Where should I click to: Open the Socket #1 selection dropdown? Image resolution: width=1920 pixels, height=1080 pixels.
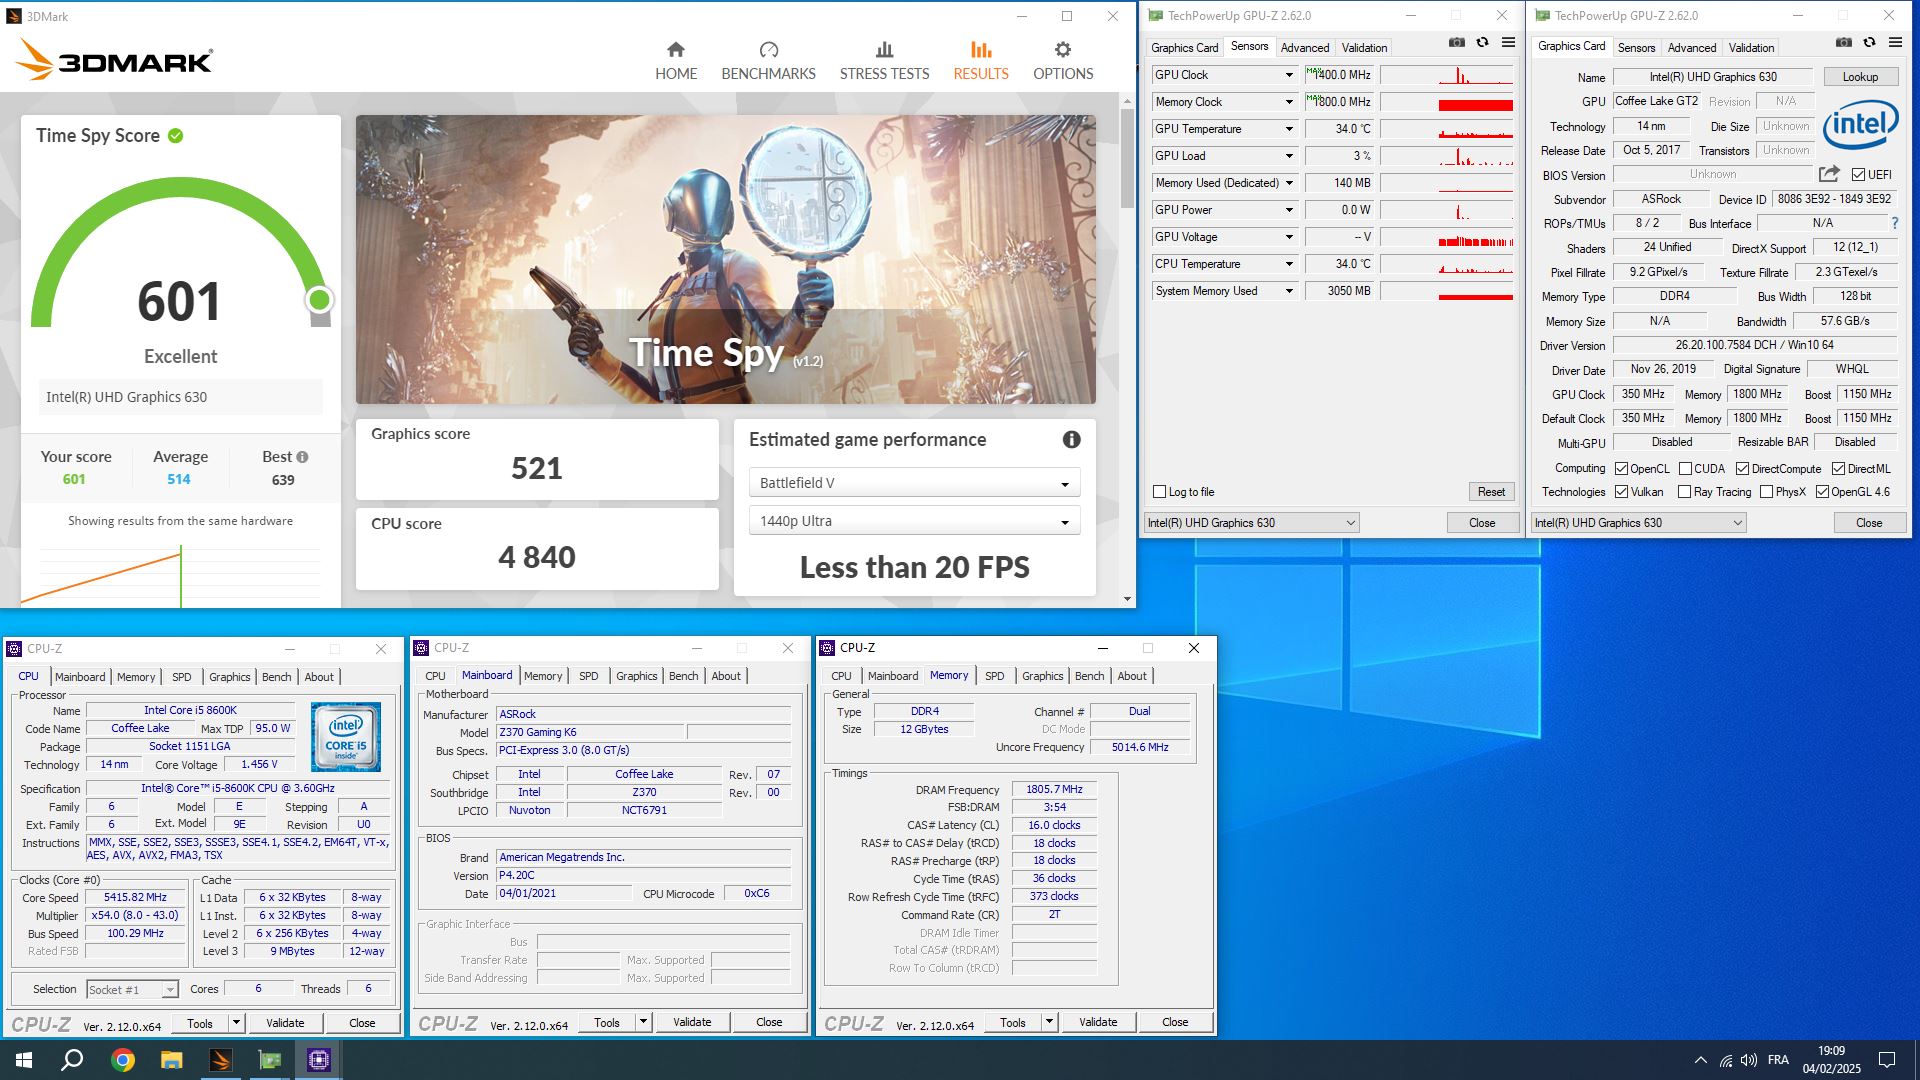(132, 990)
